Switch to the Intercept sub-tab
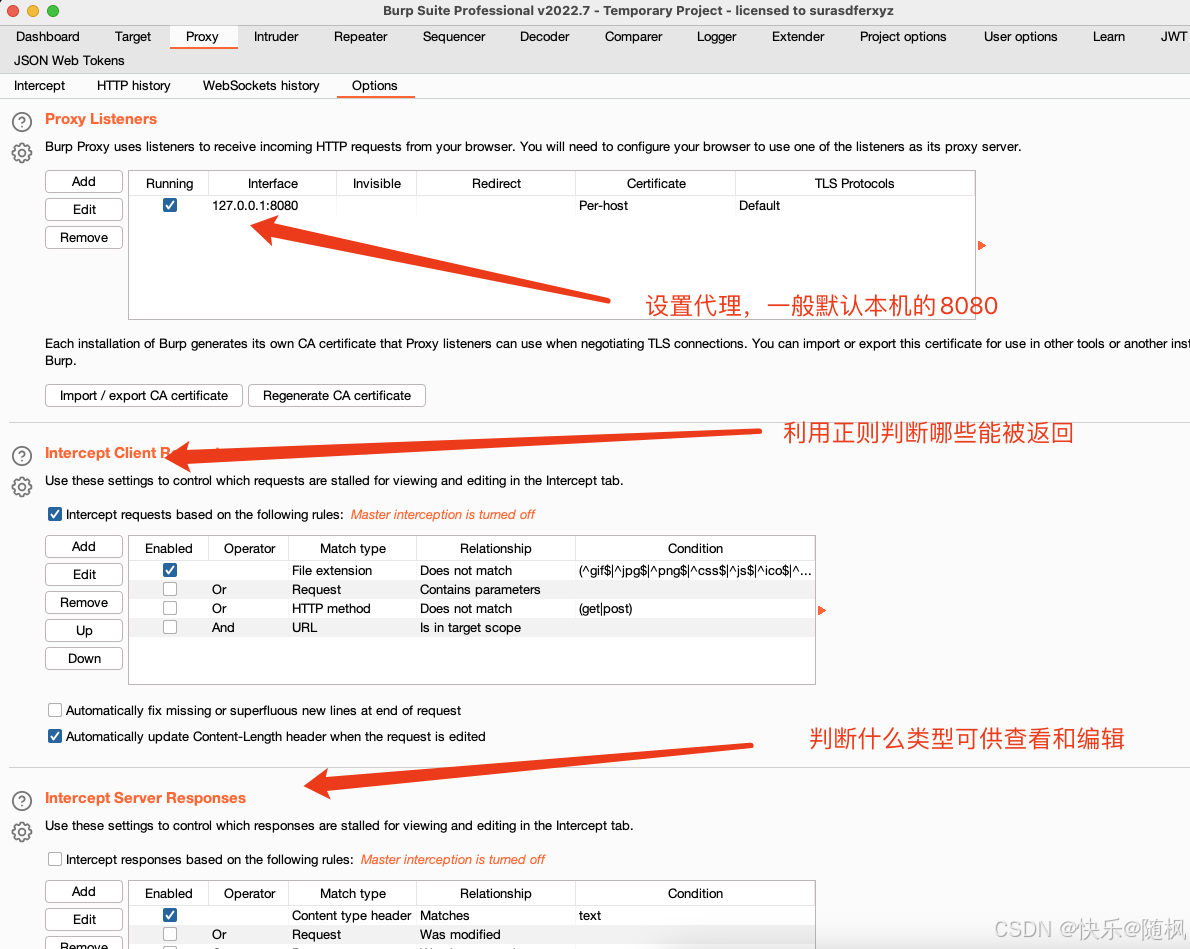The width and height of the screenshot is (1190, 949). 39,86
